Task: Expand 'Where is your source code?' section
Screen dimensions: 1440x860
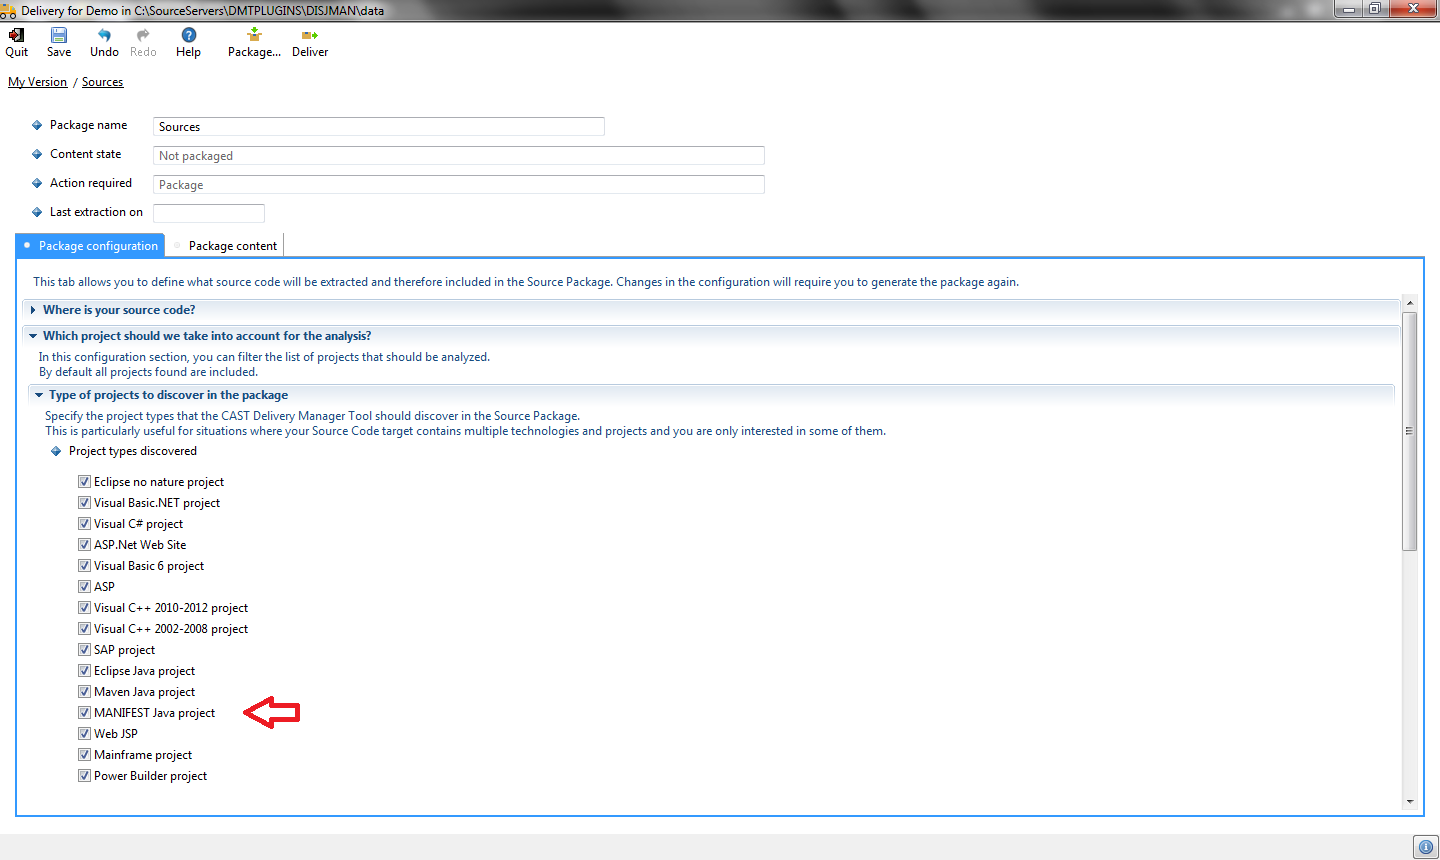Action: 34,310
